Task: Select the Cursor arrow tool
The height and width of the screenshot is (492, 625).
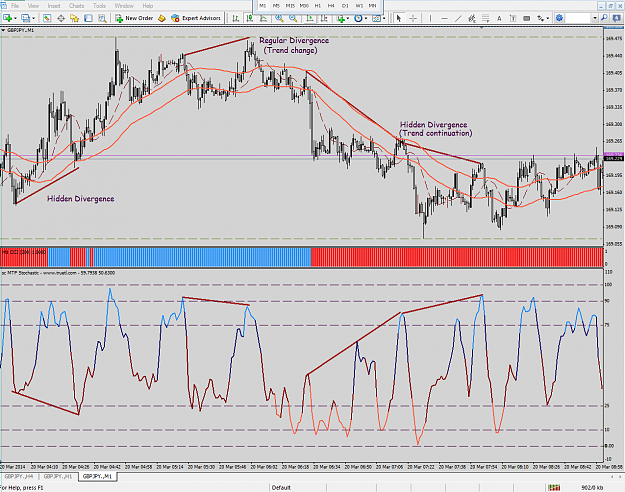Action: point(398,18)
